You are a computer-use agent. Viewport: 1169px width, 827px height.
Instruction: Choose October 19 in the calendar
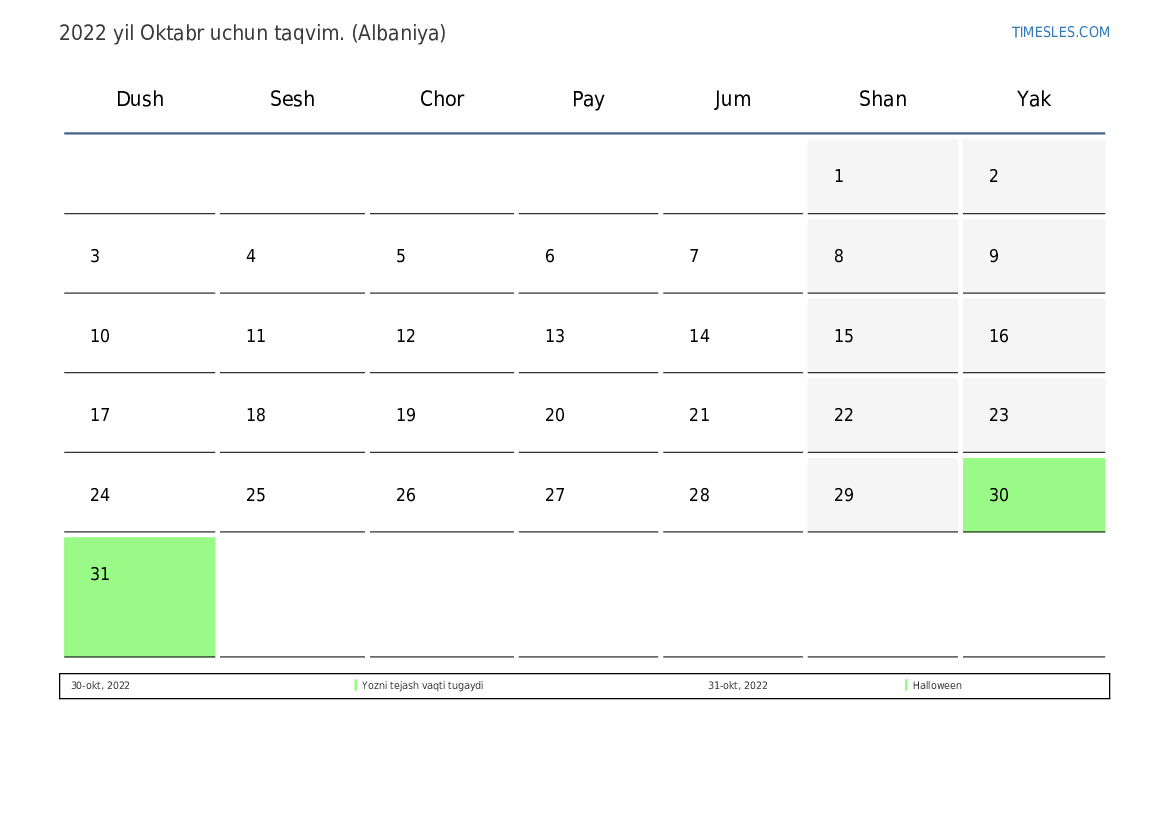[x=442, y=415]
